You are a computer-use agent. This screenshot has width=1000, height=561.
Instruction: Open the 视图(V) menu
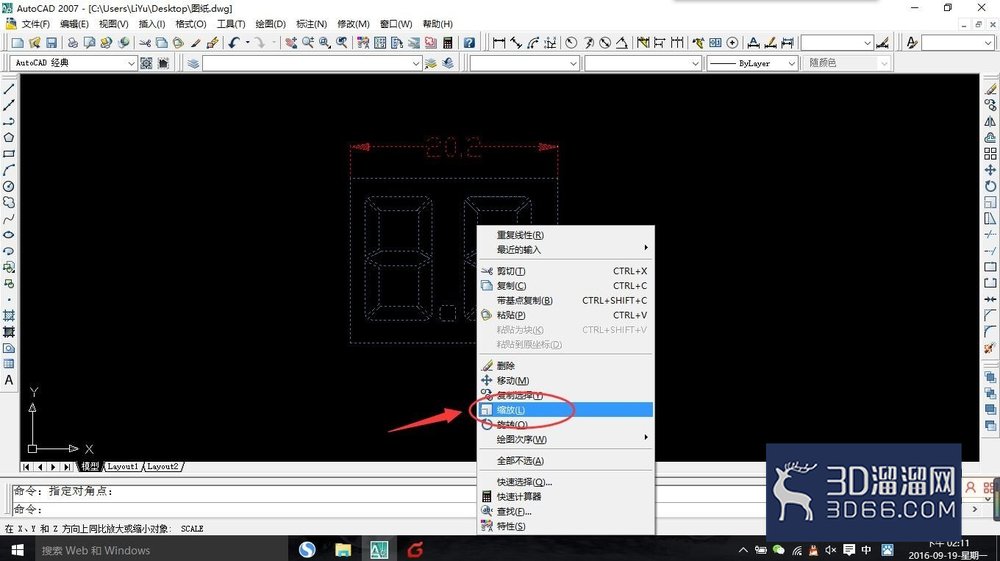tap(113, 24)
